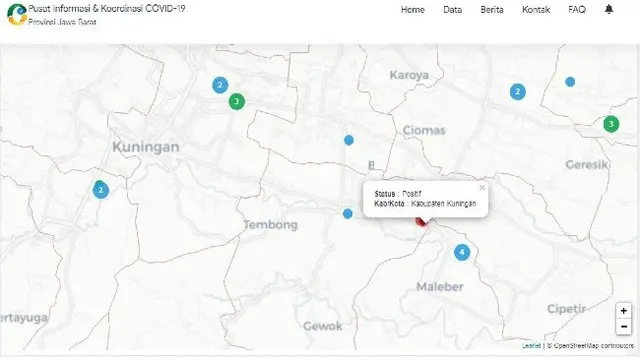Open the notifications bell icon
Image resolution: width=640 pixels, height=360 pixels.
[609, 9]
